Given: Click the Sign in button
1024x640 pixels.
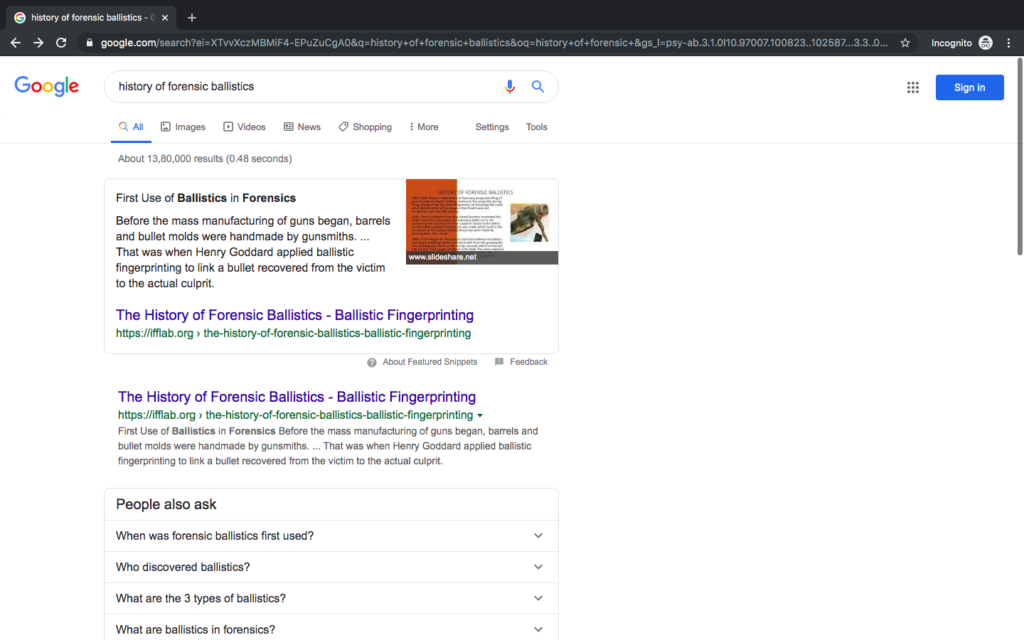Looking at the screenshot, I should point(969,88).
